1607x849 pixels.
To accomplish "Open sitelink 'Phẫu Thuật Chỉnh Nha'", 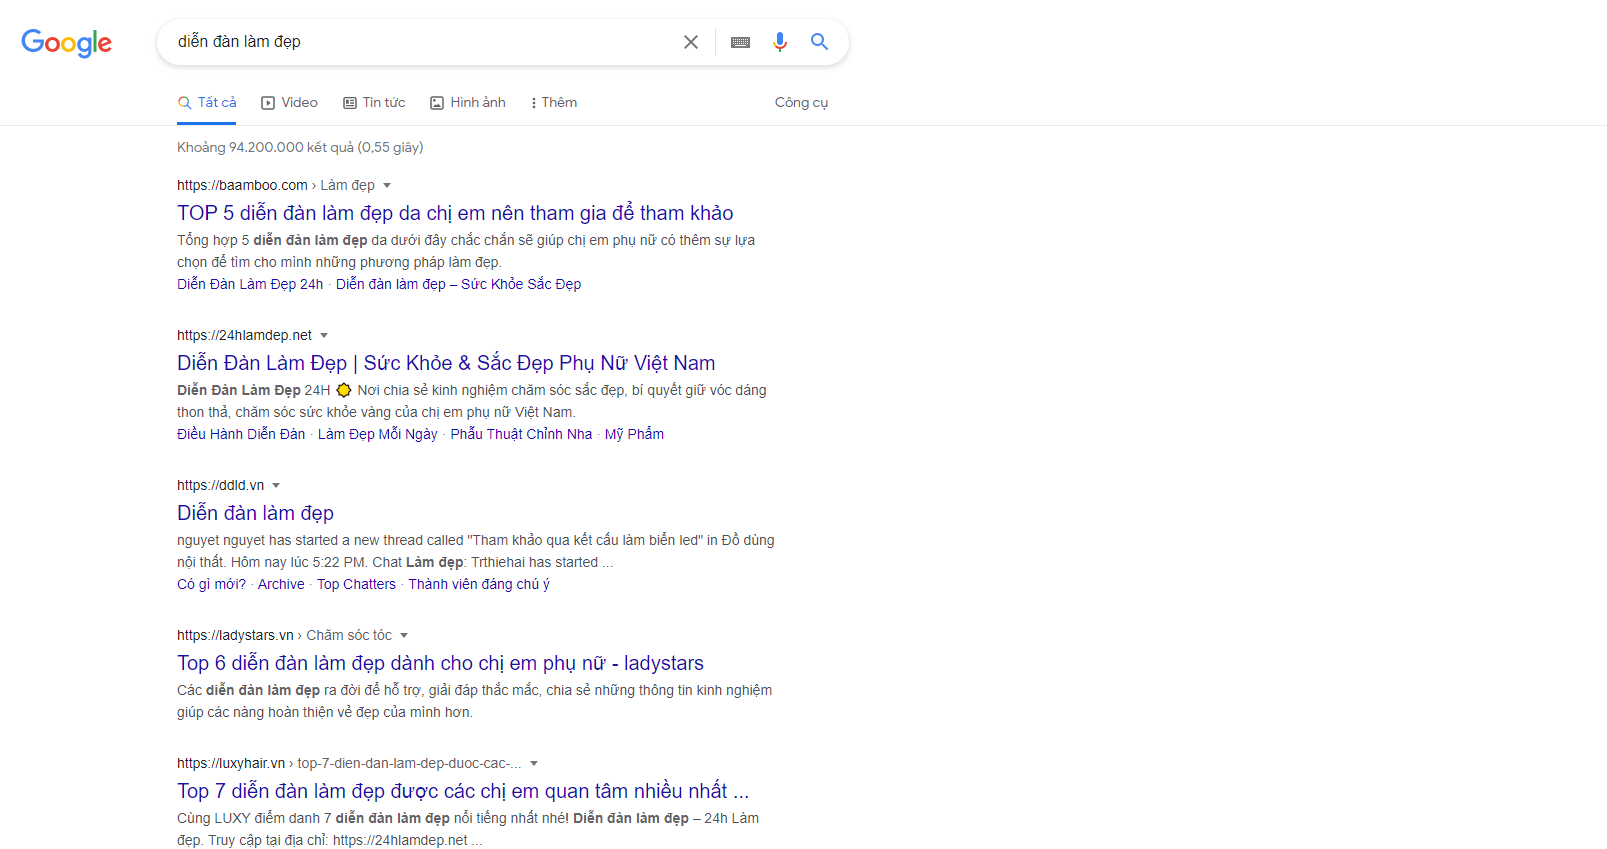I will tap(521, 434).
